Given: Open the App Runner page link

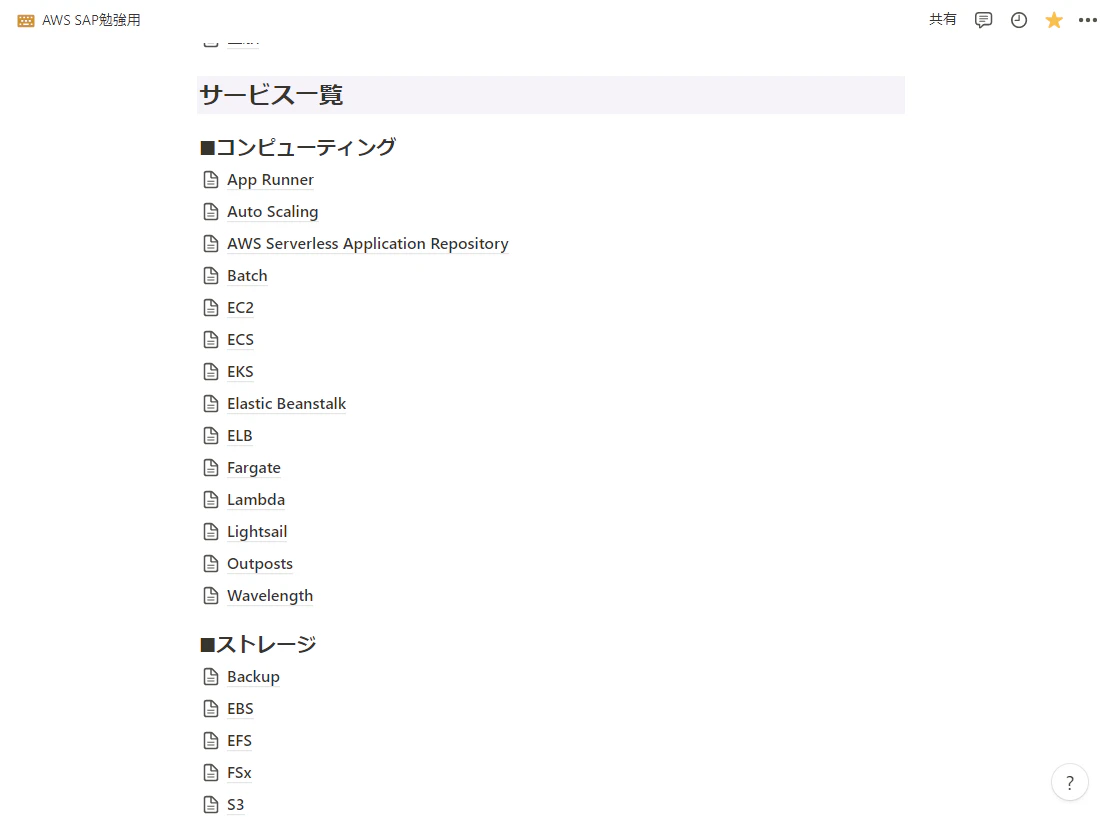Looking at the screenshot, I should click(270, 180).
